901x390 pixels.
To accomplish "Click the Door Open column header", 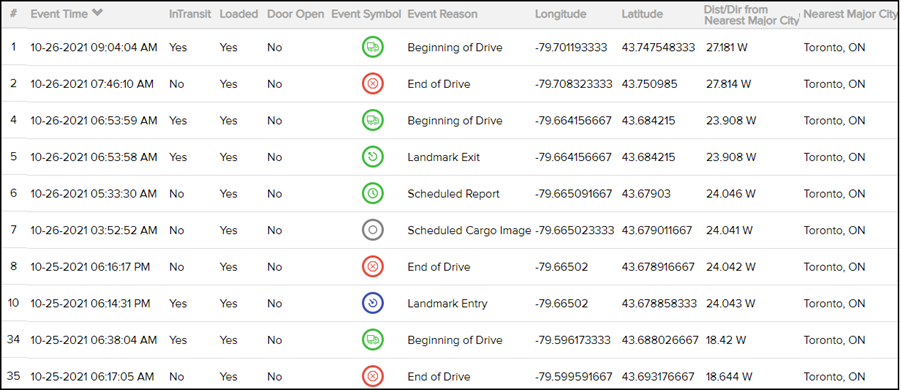I will tap(296, 14).
